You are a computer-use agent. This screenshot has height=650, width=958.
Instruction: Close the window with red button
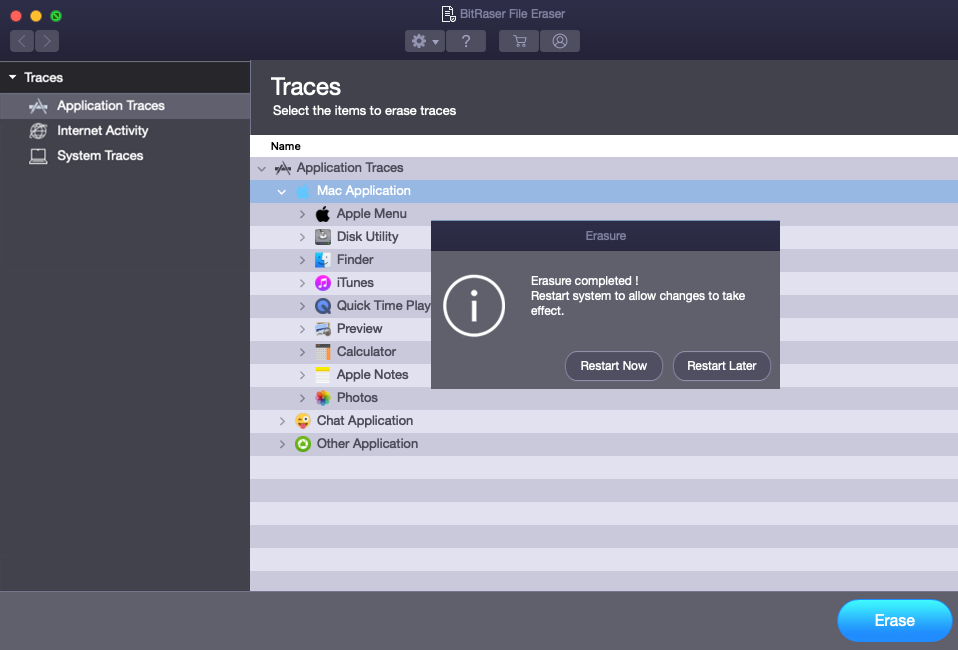point(16,16)
